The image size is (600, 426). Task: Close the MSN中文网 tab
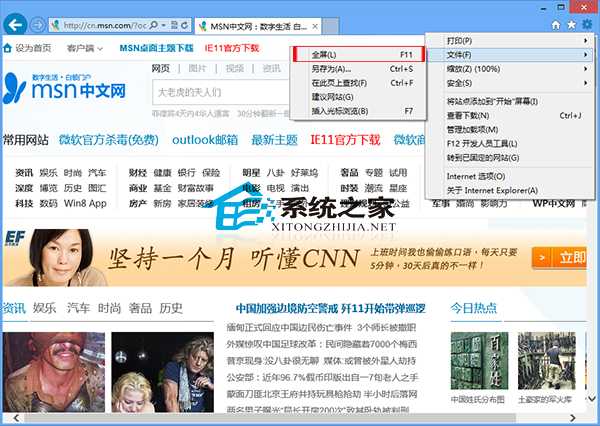[x=315, y=26]
